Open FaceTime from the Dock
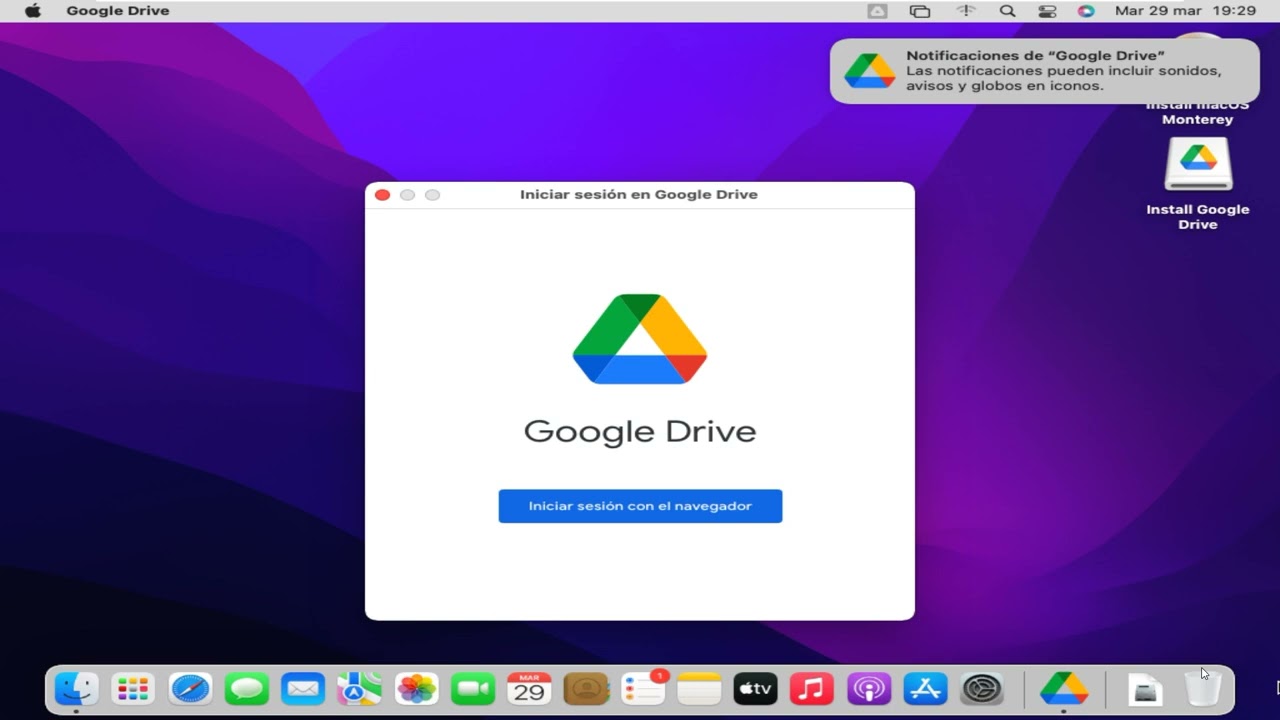Screen dimensions: 1280x720 [473, 688]
